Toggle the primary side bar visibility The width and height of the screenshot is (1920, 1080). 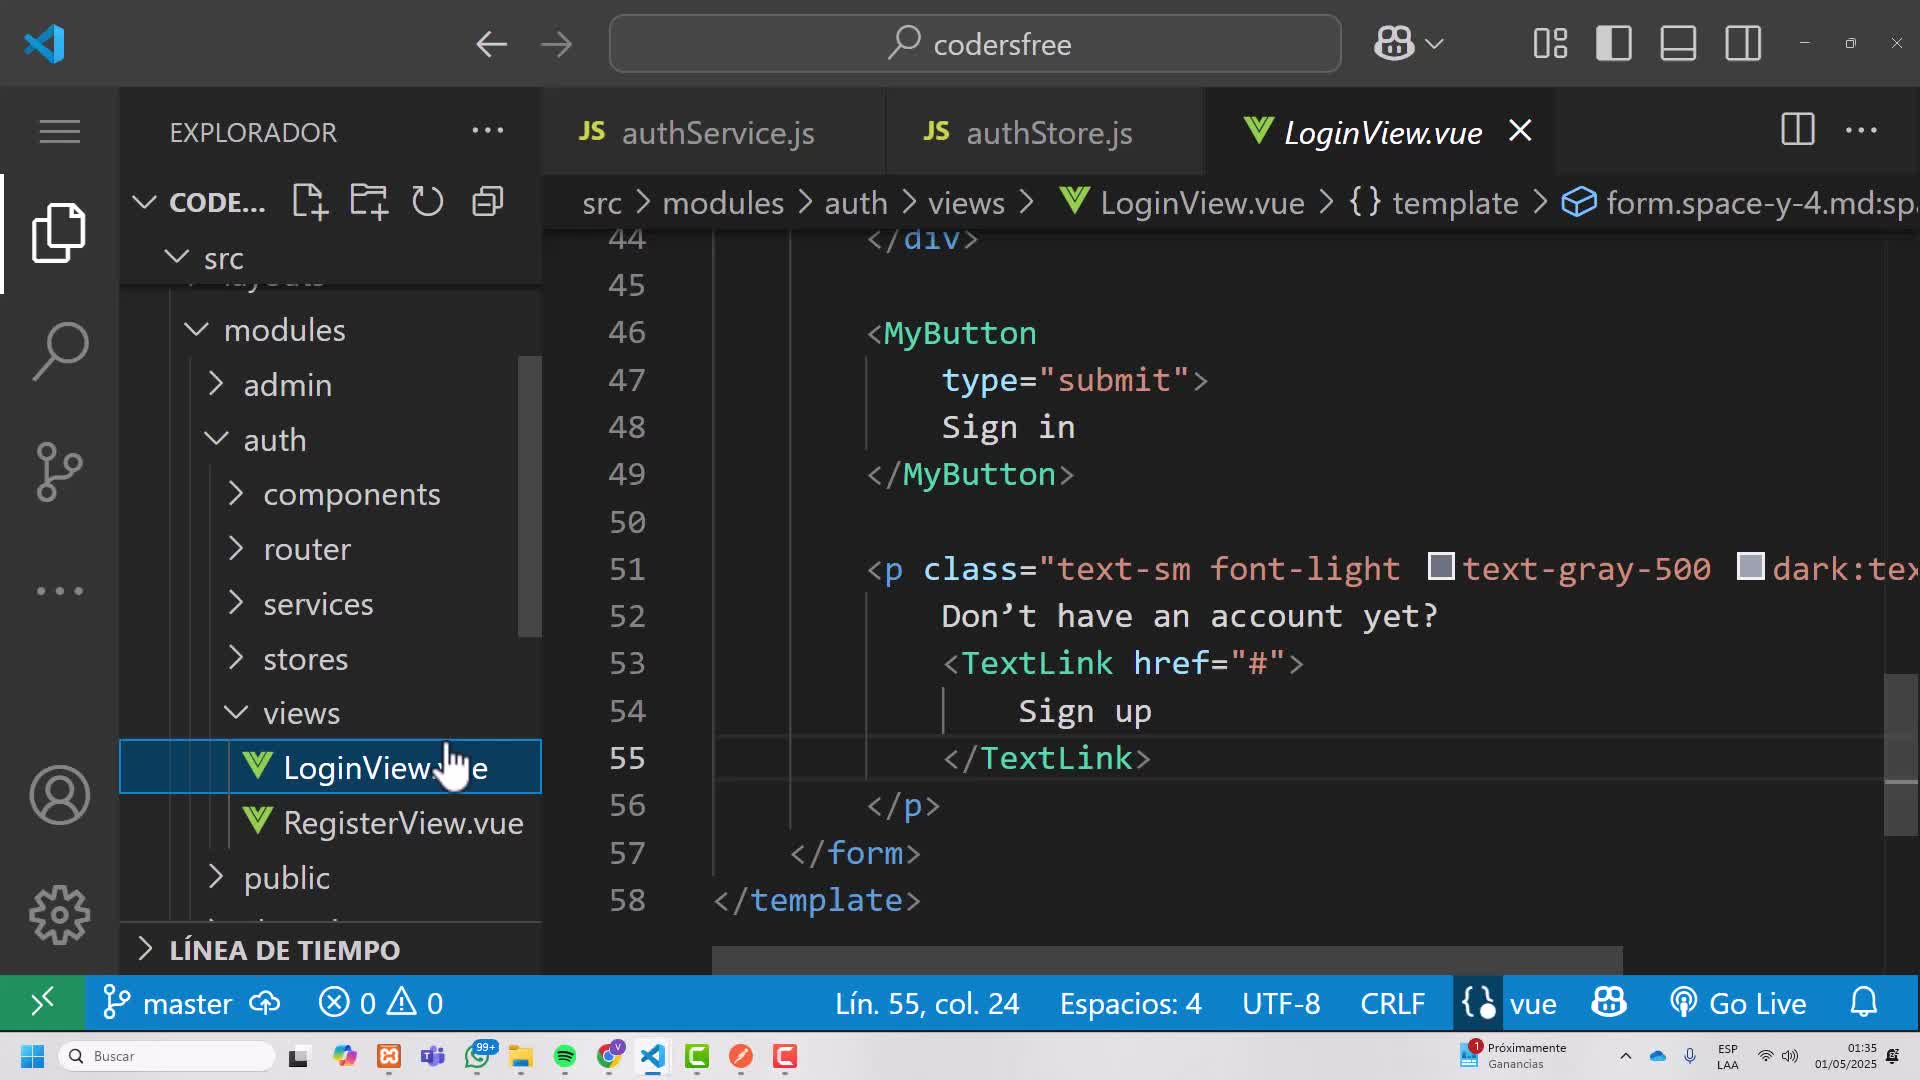pos(1613,44)
